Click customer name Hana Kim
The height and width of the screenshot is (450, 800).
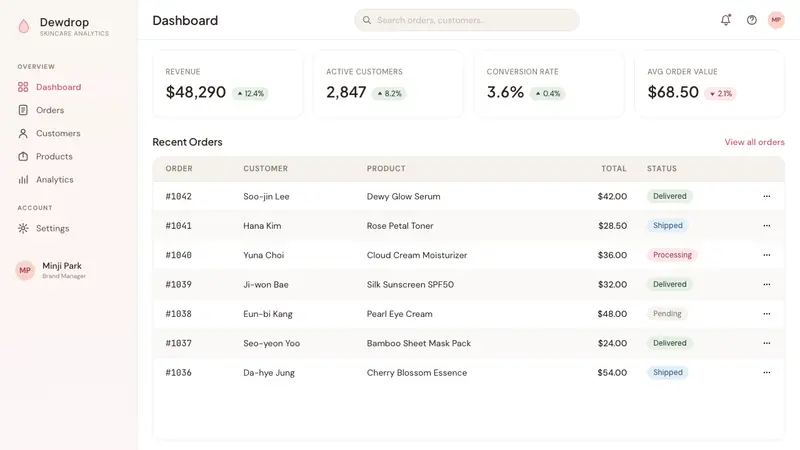(262, 226)
